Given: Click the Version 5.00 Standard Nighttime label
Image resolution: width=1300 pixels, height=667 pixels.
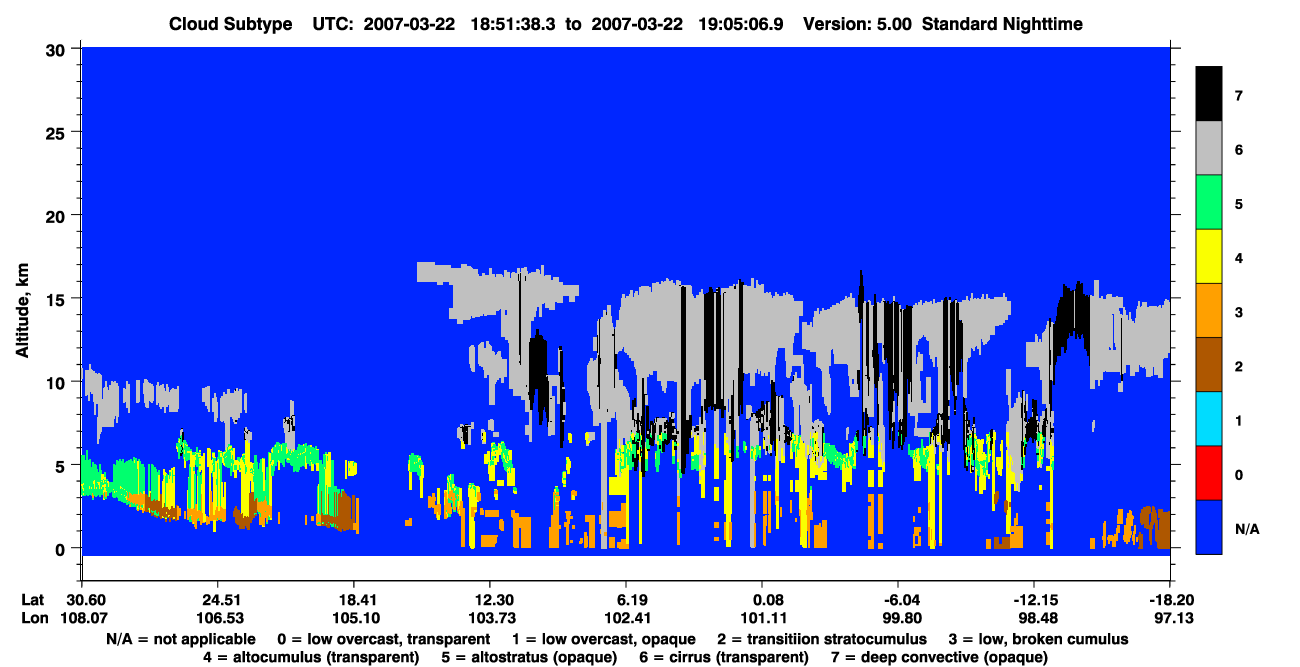Looking at the screenshot, I should click(x=943, y=23).
